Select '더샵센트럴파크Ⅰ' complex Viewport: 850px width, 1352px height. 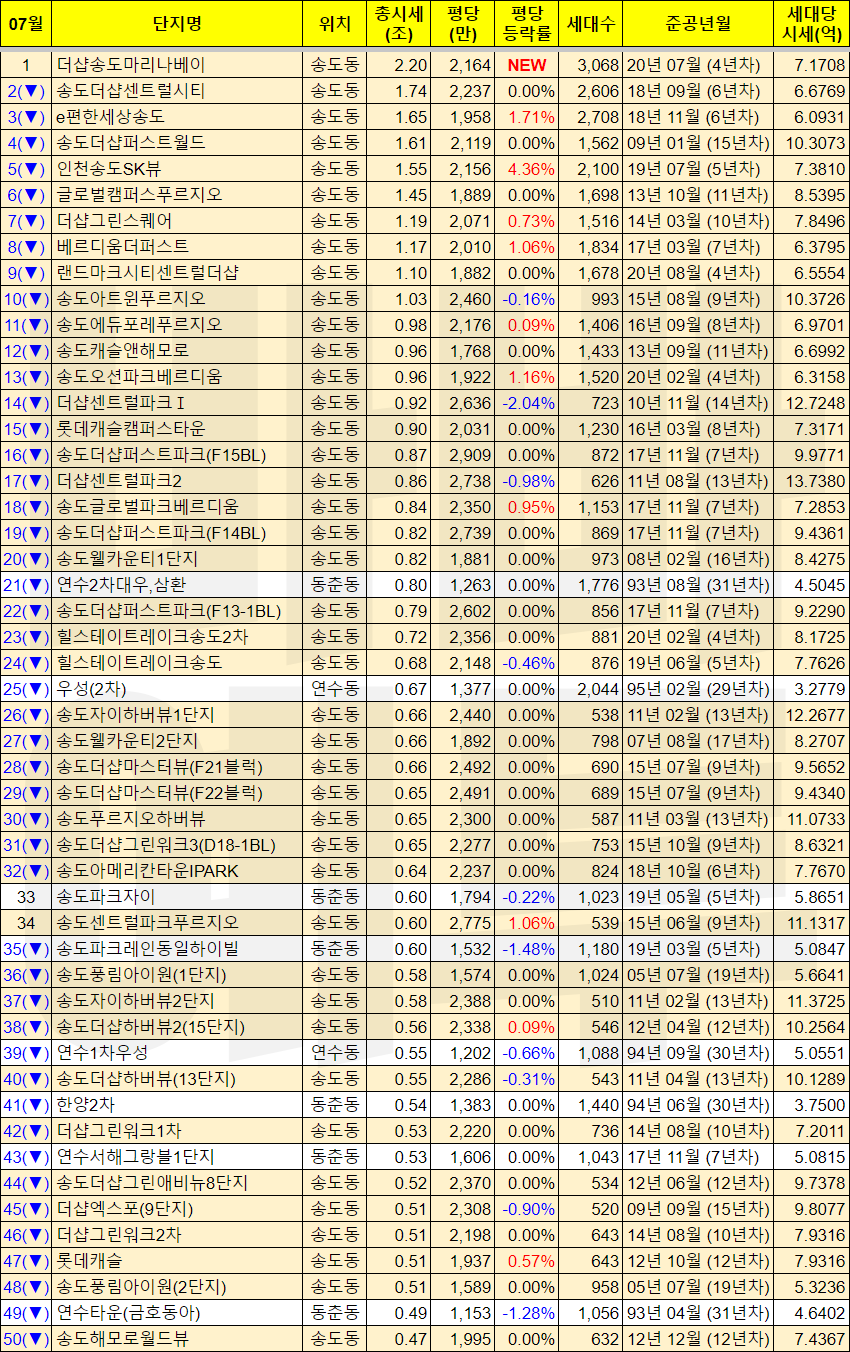[121, 403]
